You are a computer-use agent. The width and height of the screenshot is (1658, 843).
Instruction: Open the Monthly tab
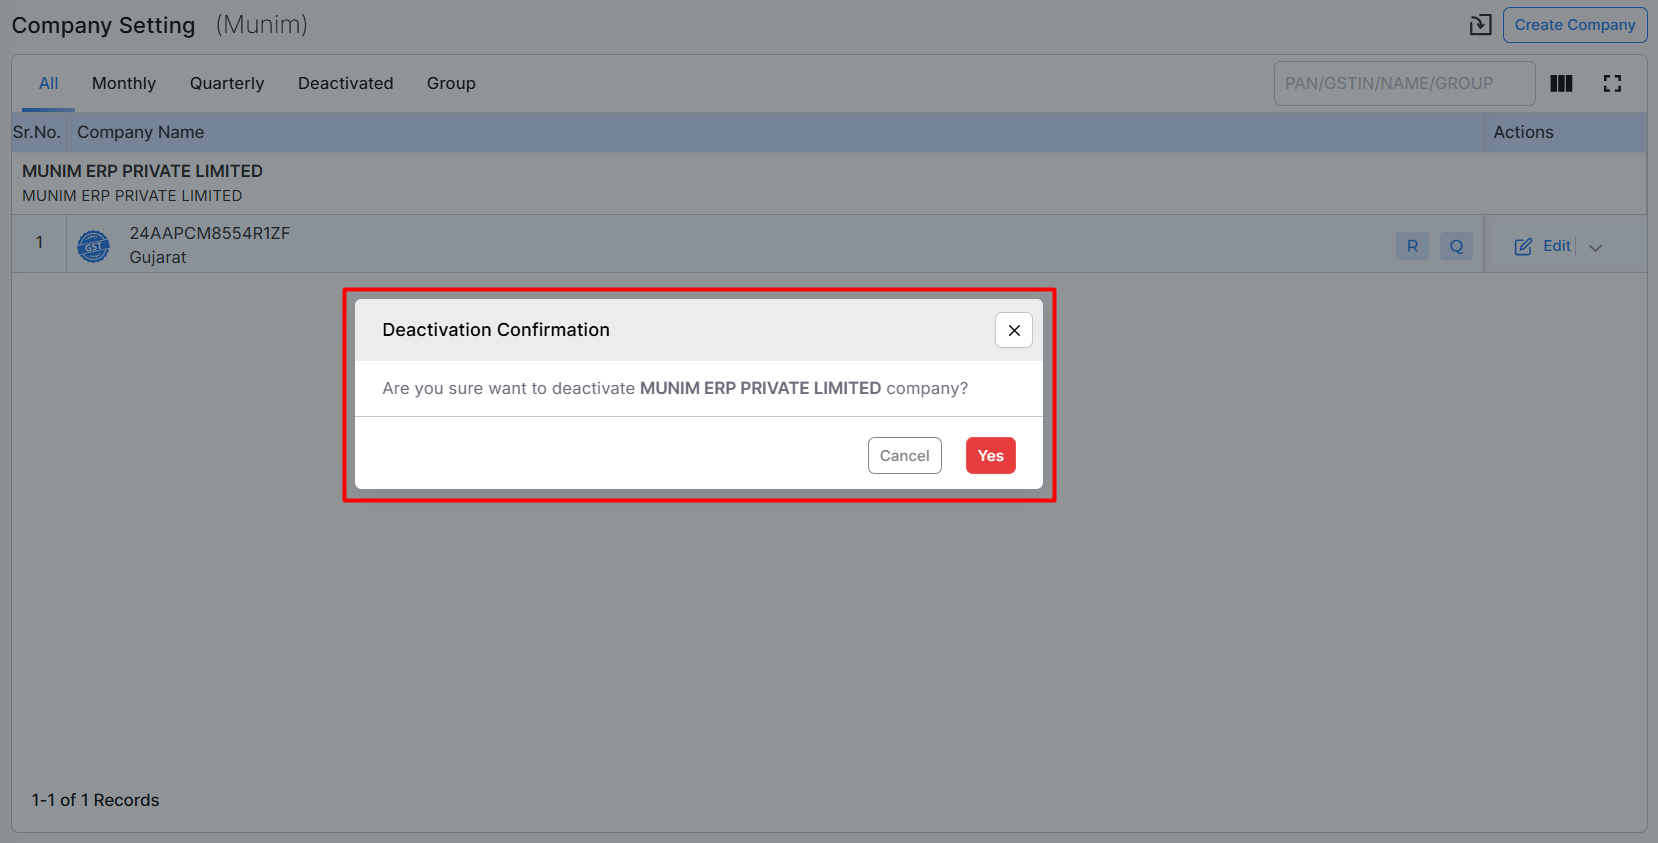[124, 84]
